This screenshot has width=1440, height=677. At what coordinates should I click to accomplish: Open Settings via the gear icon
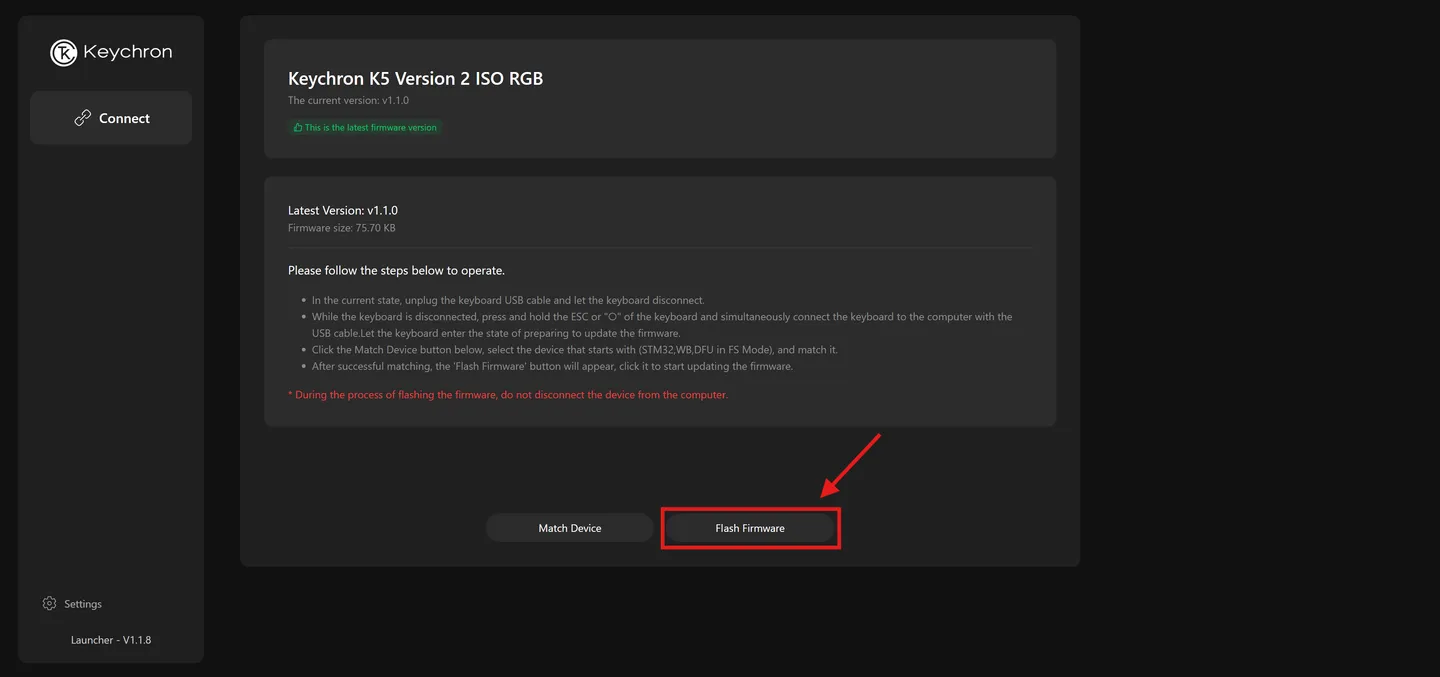click(50, 603)
